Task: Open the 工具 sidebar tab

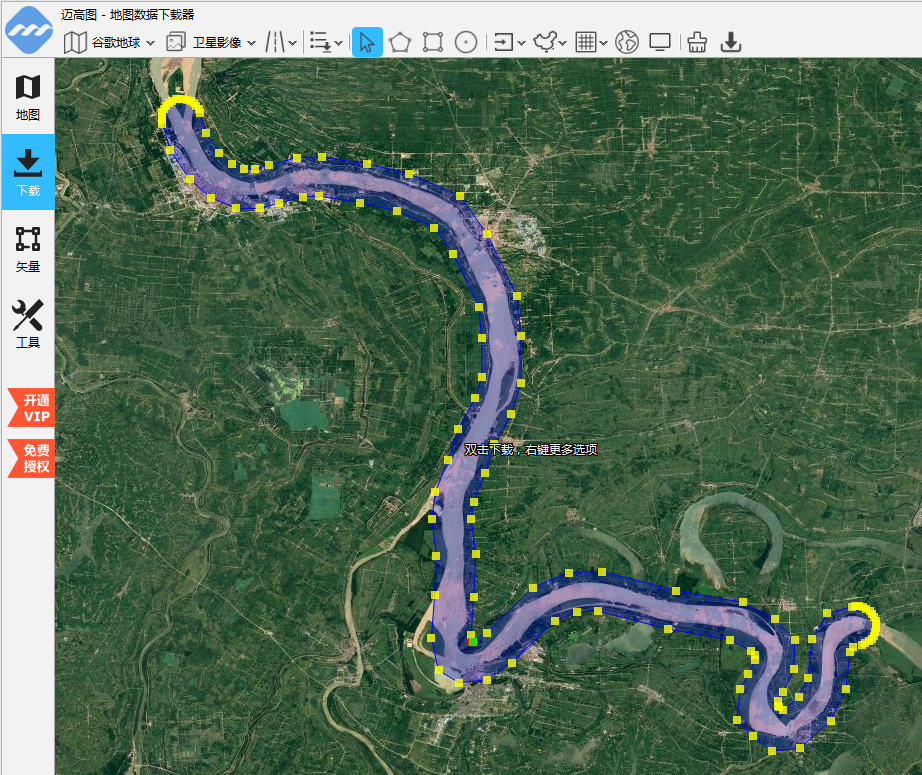Action: click(28, 325)
